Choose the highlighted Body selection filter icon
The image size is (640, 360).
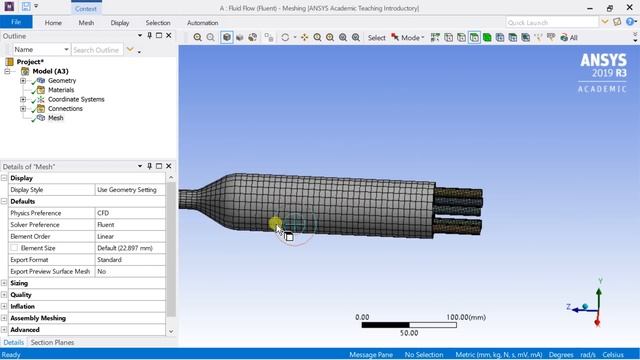click(x=474, y=38)
